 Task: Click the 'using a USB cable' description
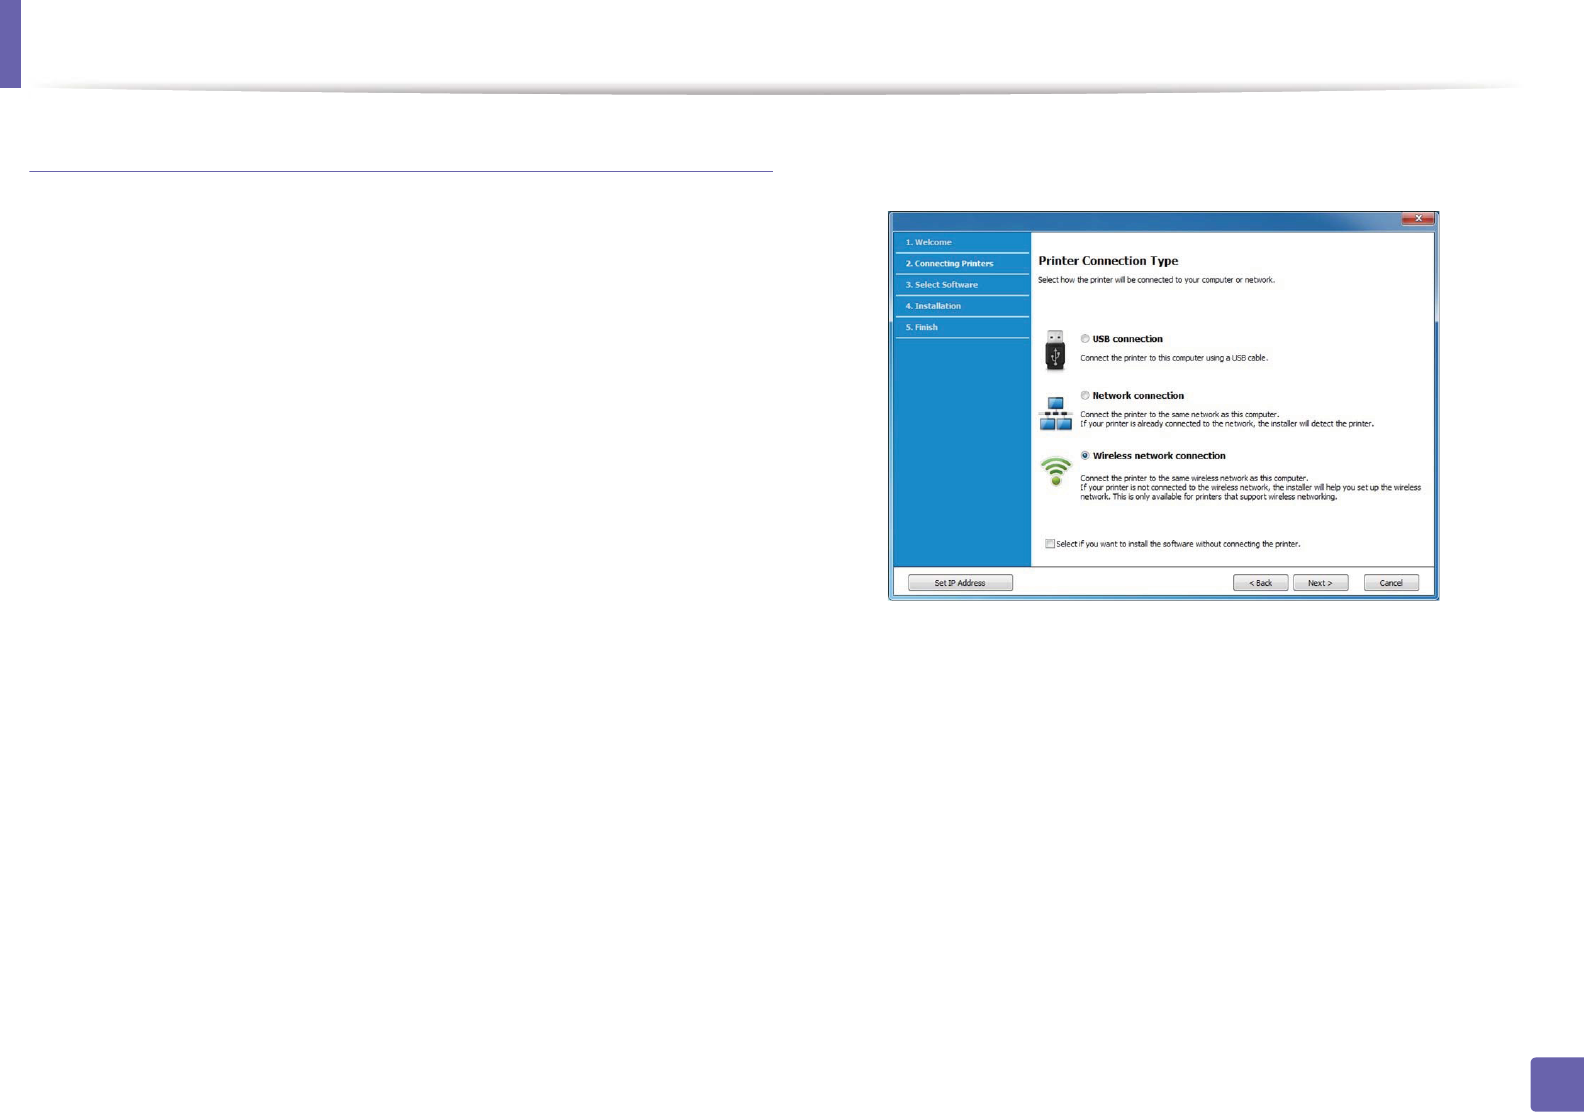(1174, 358)
